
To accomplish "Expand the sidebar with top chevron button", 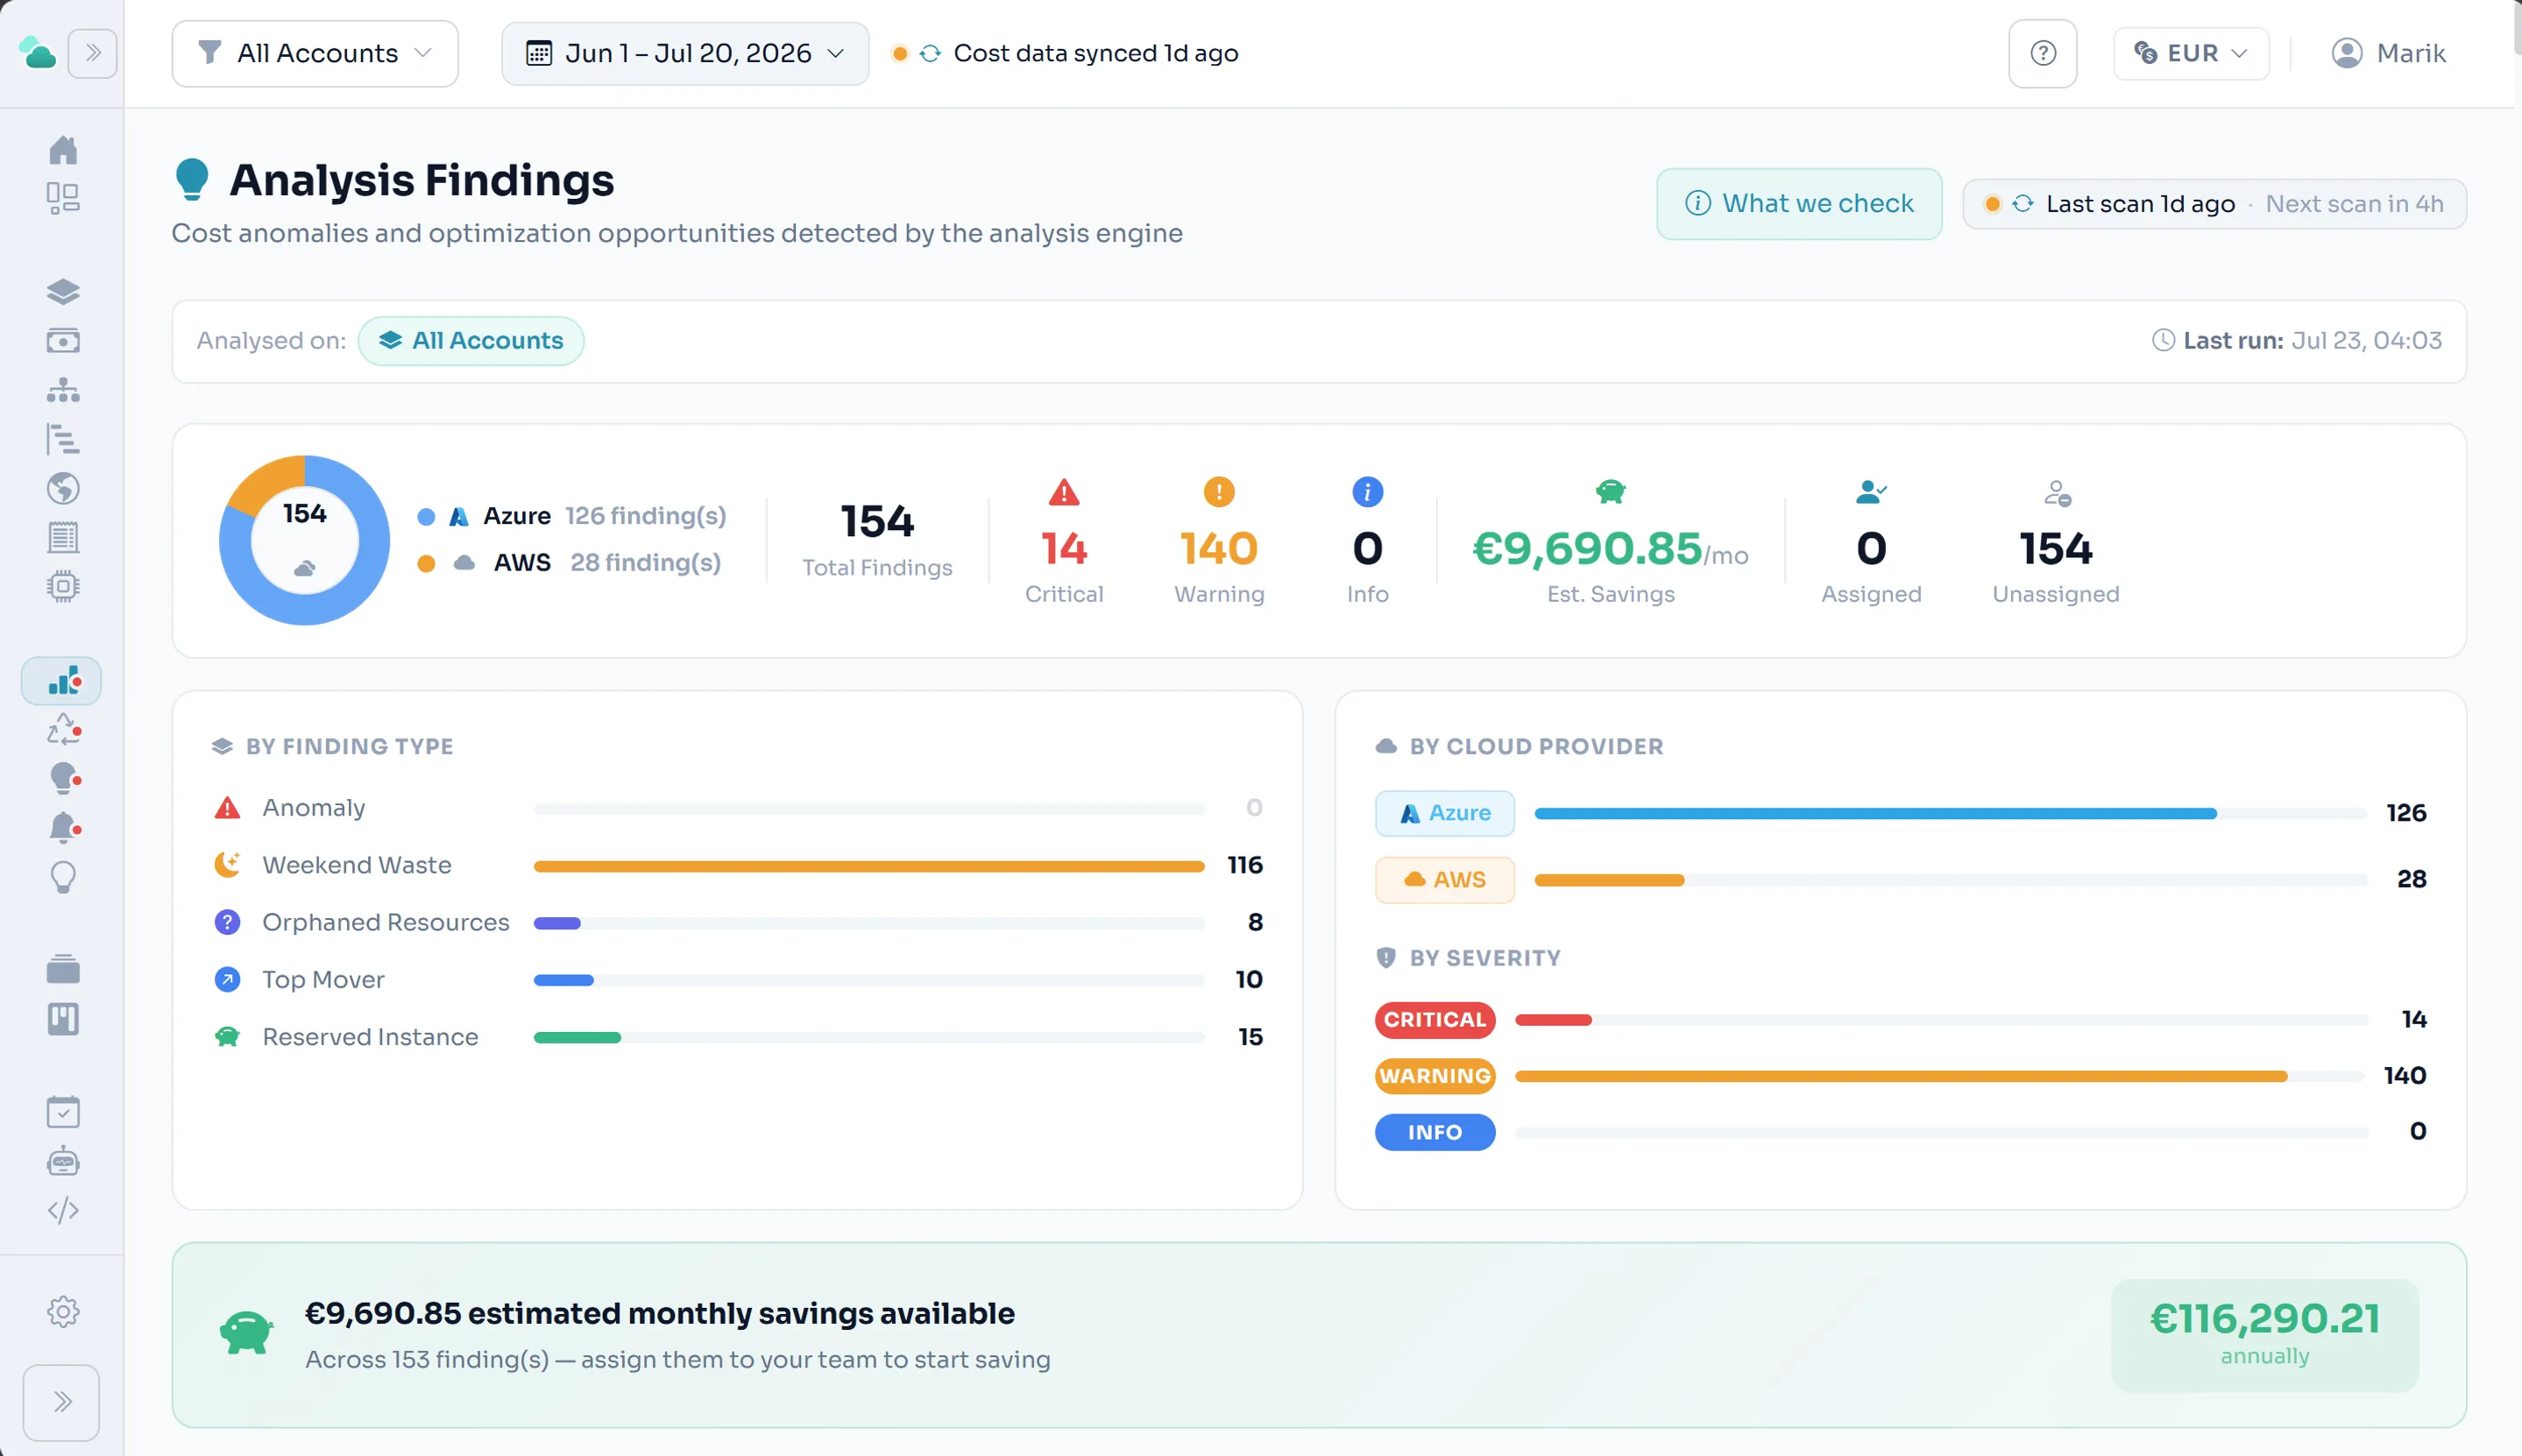I will click(x=92, y=53).
